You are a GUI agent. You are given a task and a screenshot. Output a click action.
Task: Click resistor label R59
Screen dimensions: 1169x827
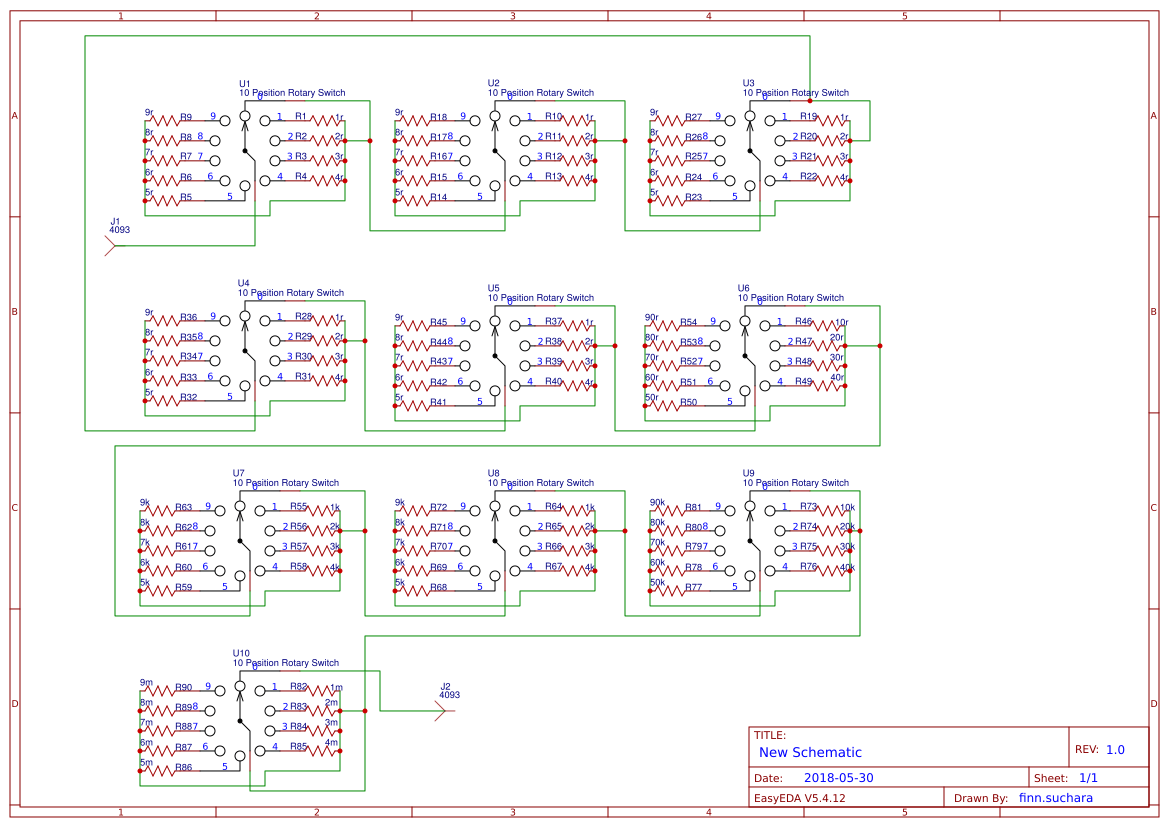tap(183, 588)
